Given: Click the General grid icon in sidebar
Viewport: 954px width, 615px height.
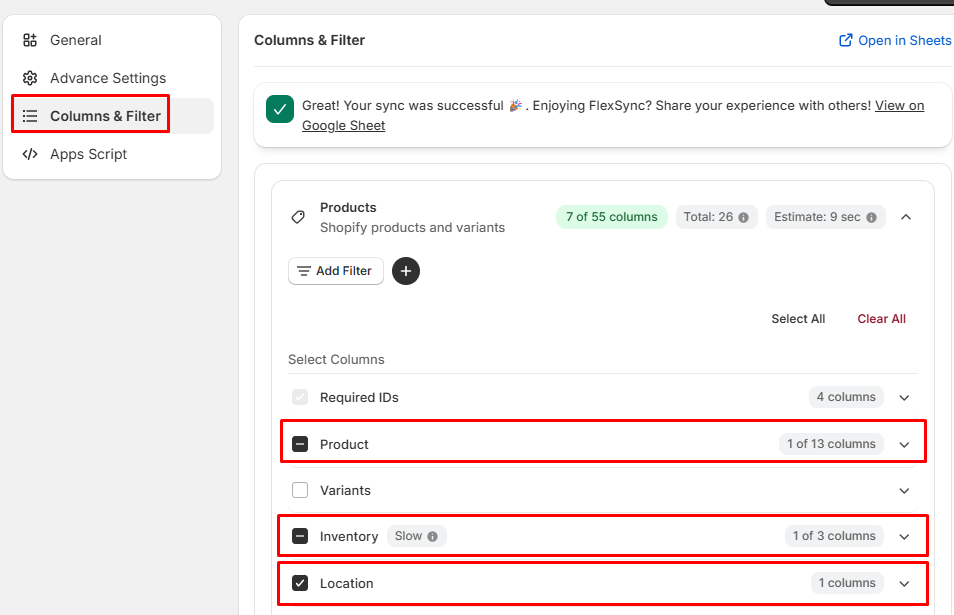Looking at the screenshot, I should point(30,40).
